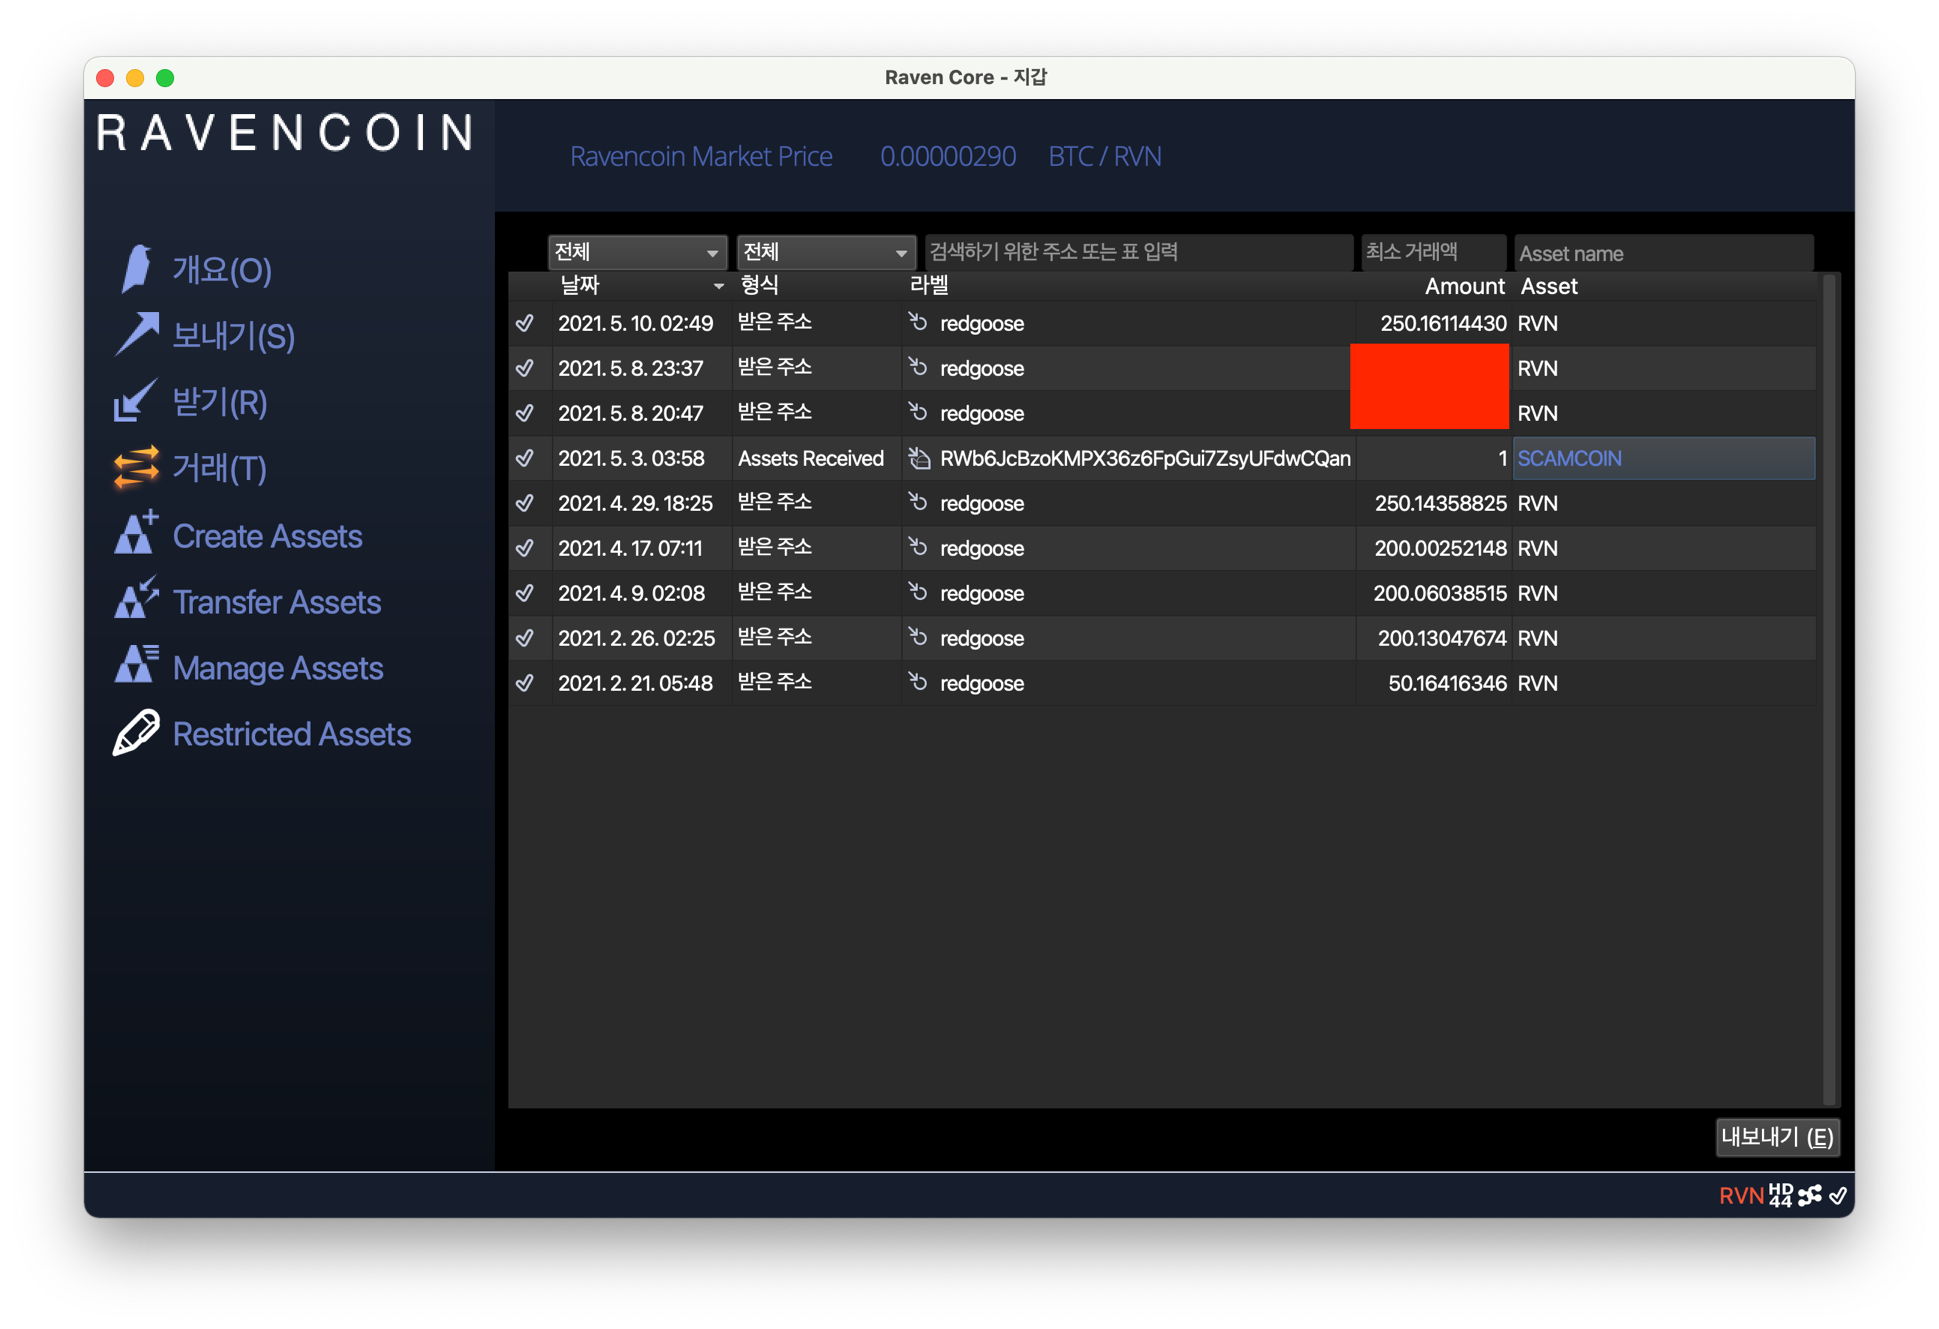
Task: Click the Create Assets icon
Action: [x=136, y=533]
